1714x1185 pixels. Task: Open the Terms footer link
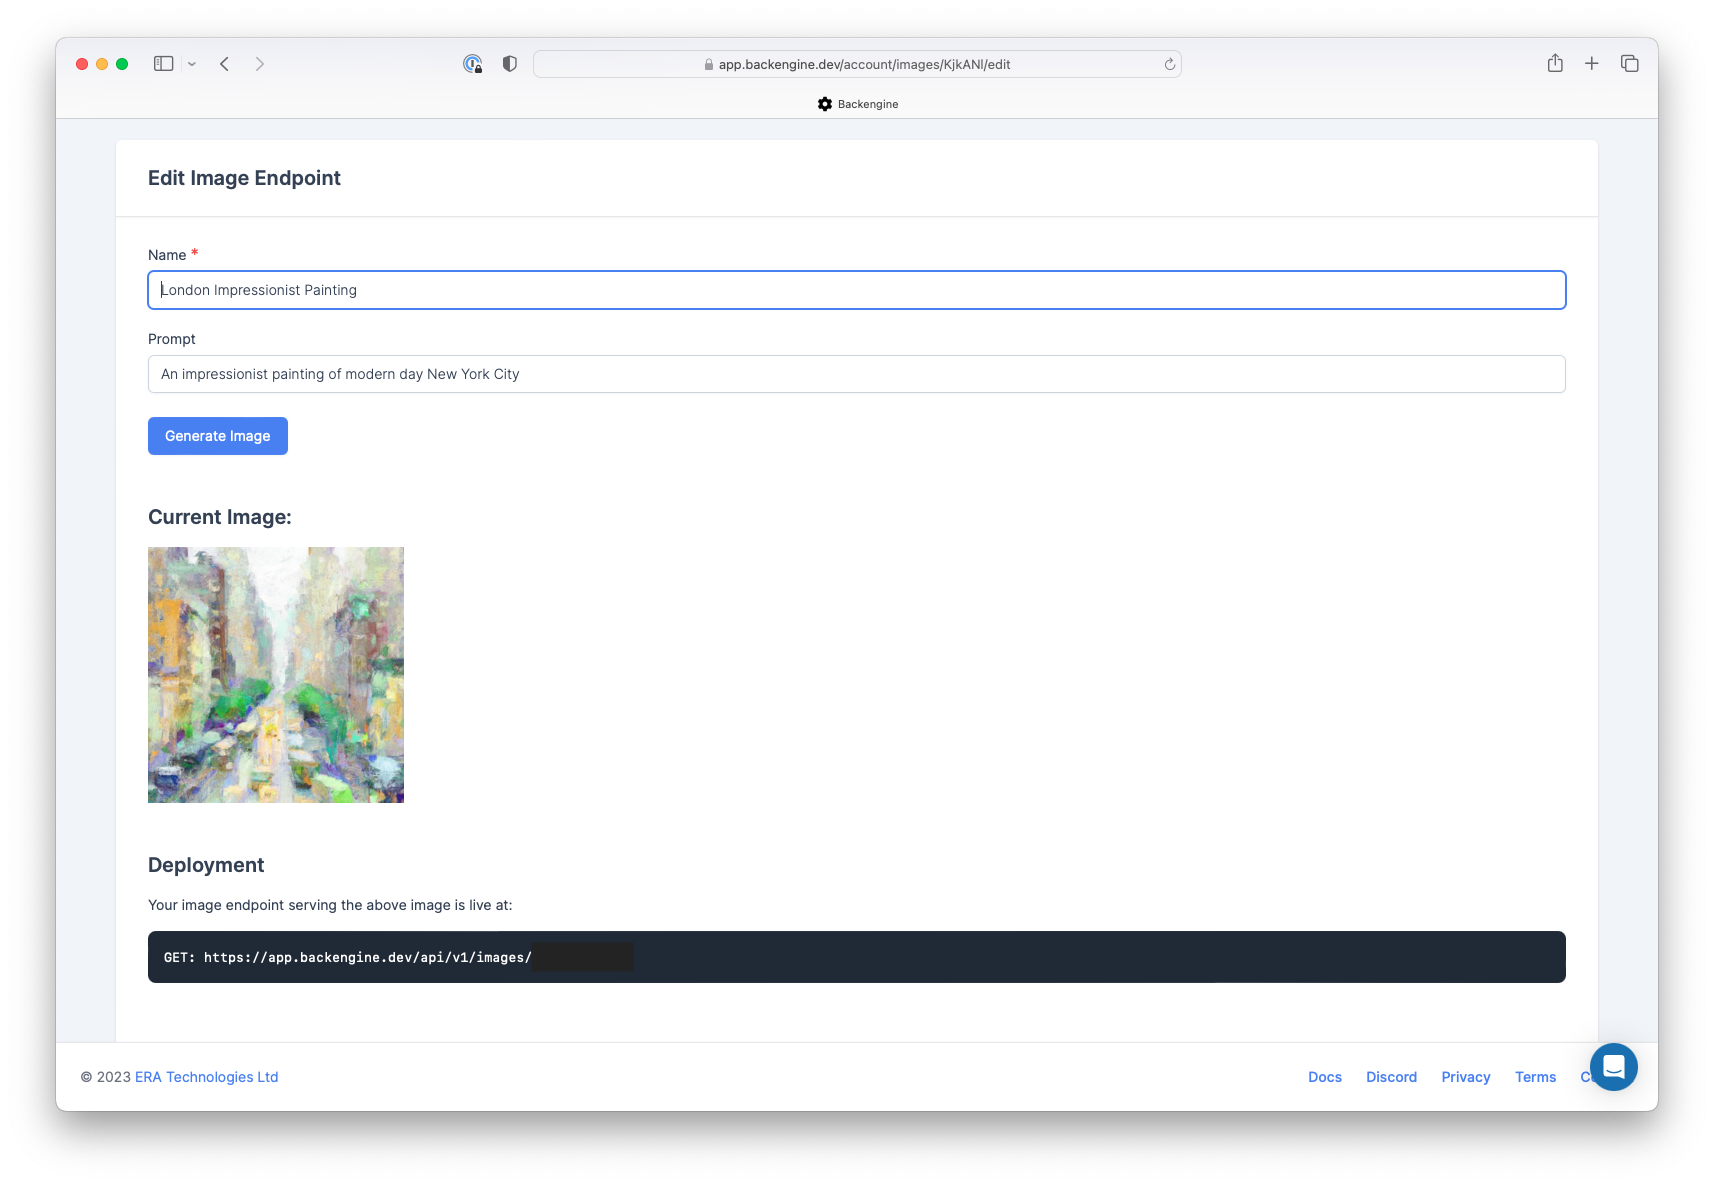coord(1536,1077)
